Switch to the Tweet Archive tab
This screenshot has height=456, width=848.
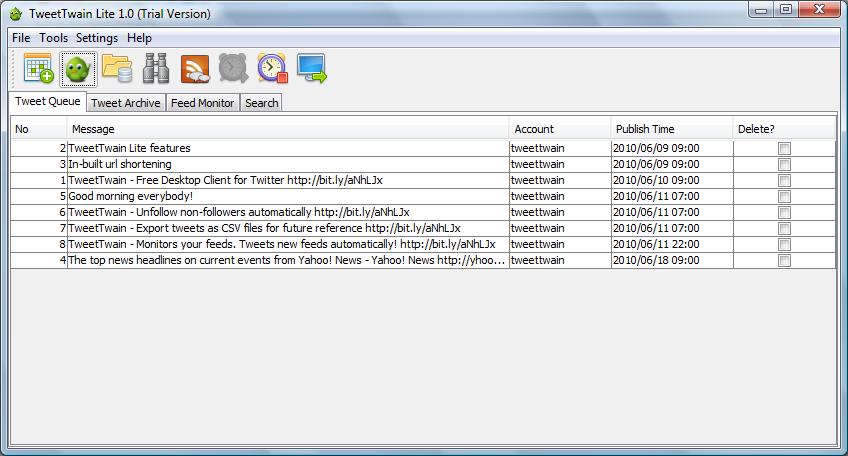(x=125, y=103)
